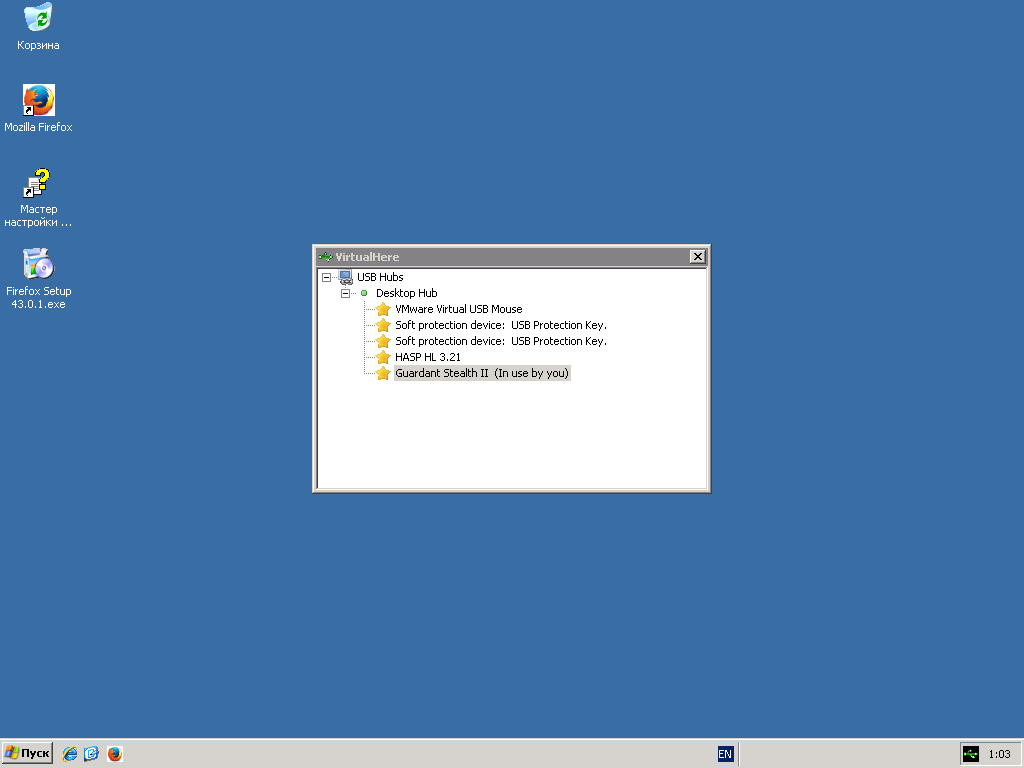Open the Корзина recycle bin icon
The height and width of the screenshot is (768, 1024).
click(38, 18)
